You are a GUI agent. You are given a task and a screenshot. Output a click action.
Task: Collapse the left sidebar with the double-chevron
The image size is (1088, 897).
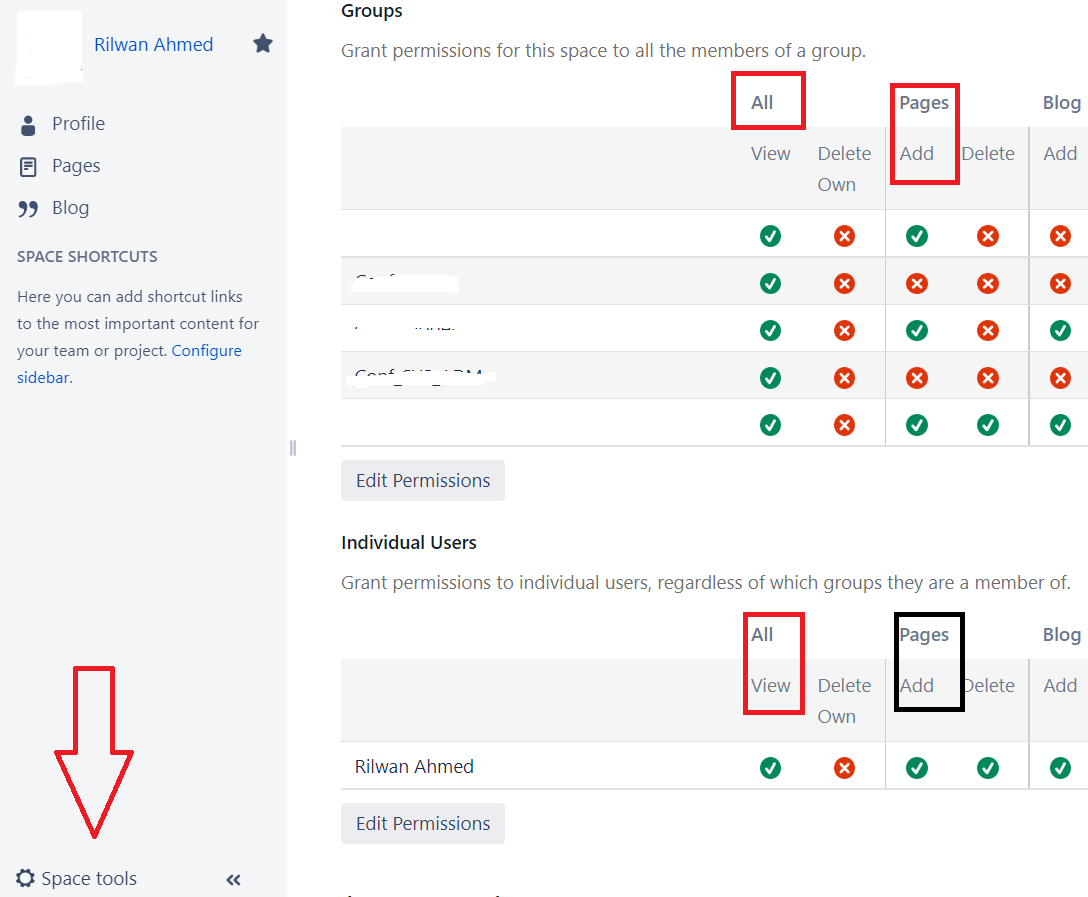[233, 879]
